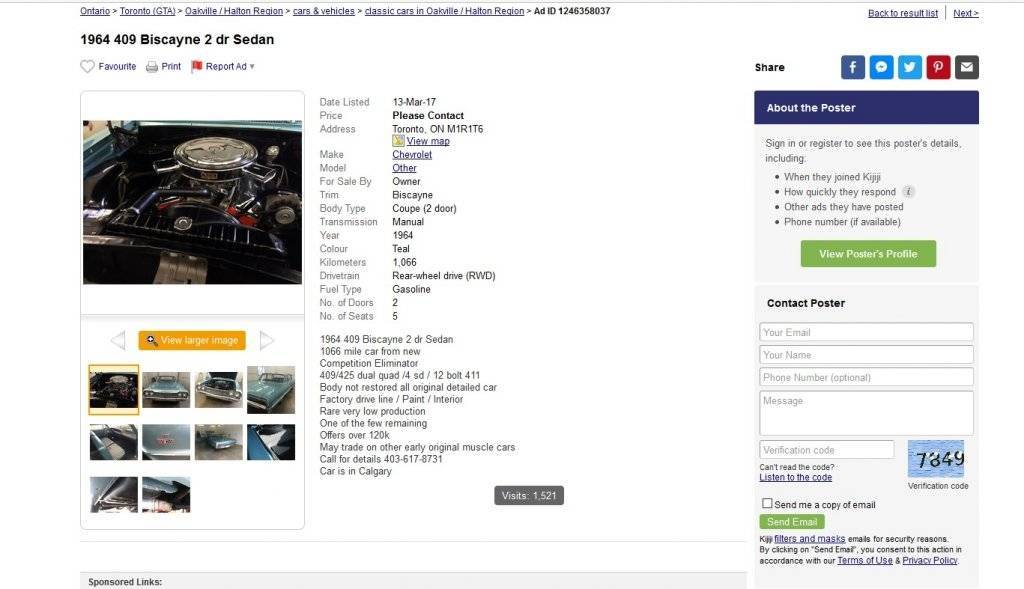
Task: Click the View Poster's Profile button
Action: 868,253
